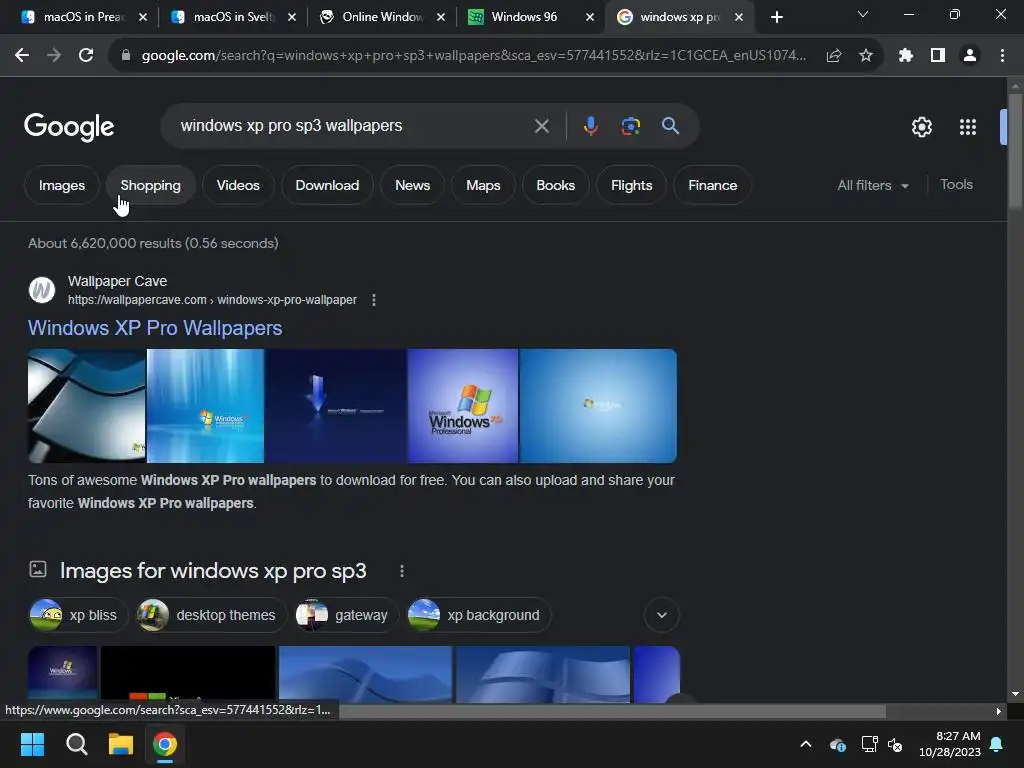Open the Windows Start menu
The width and height of the screenshot is (1024, 768).
pos(32,744)
